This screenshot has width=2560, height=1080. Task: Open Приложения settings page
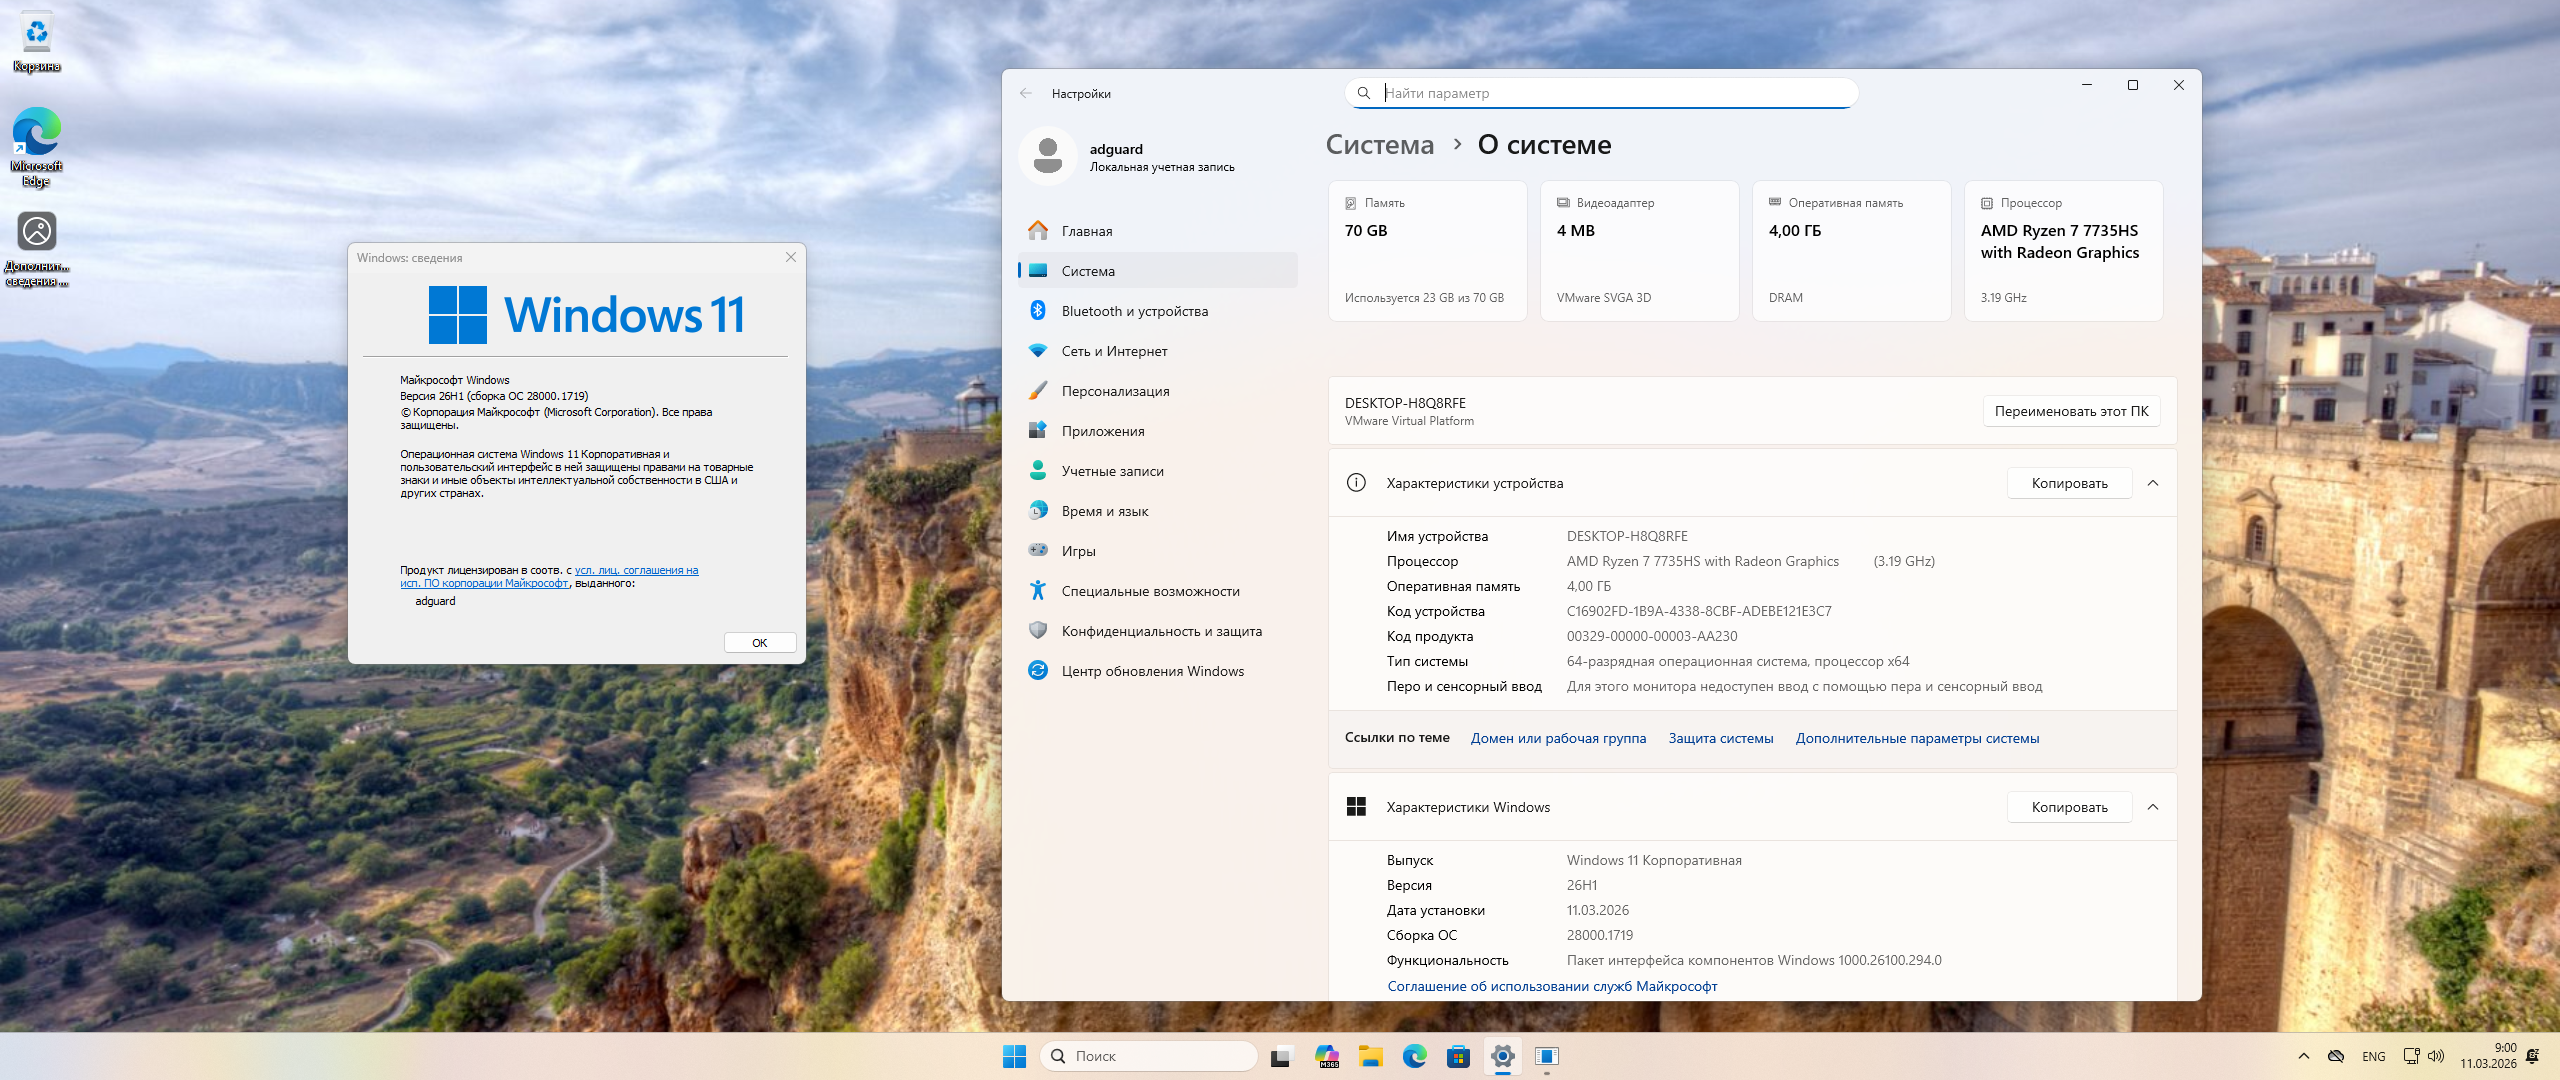pyautogui.click(x=1102, y=431)
